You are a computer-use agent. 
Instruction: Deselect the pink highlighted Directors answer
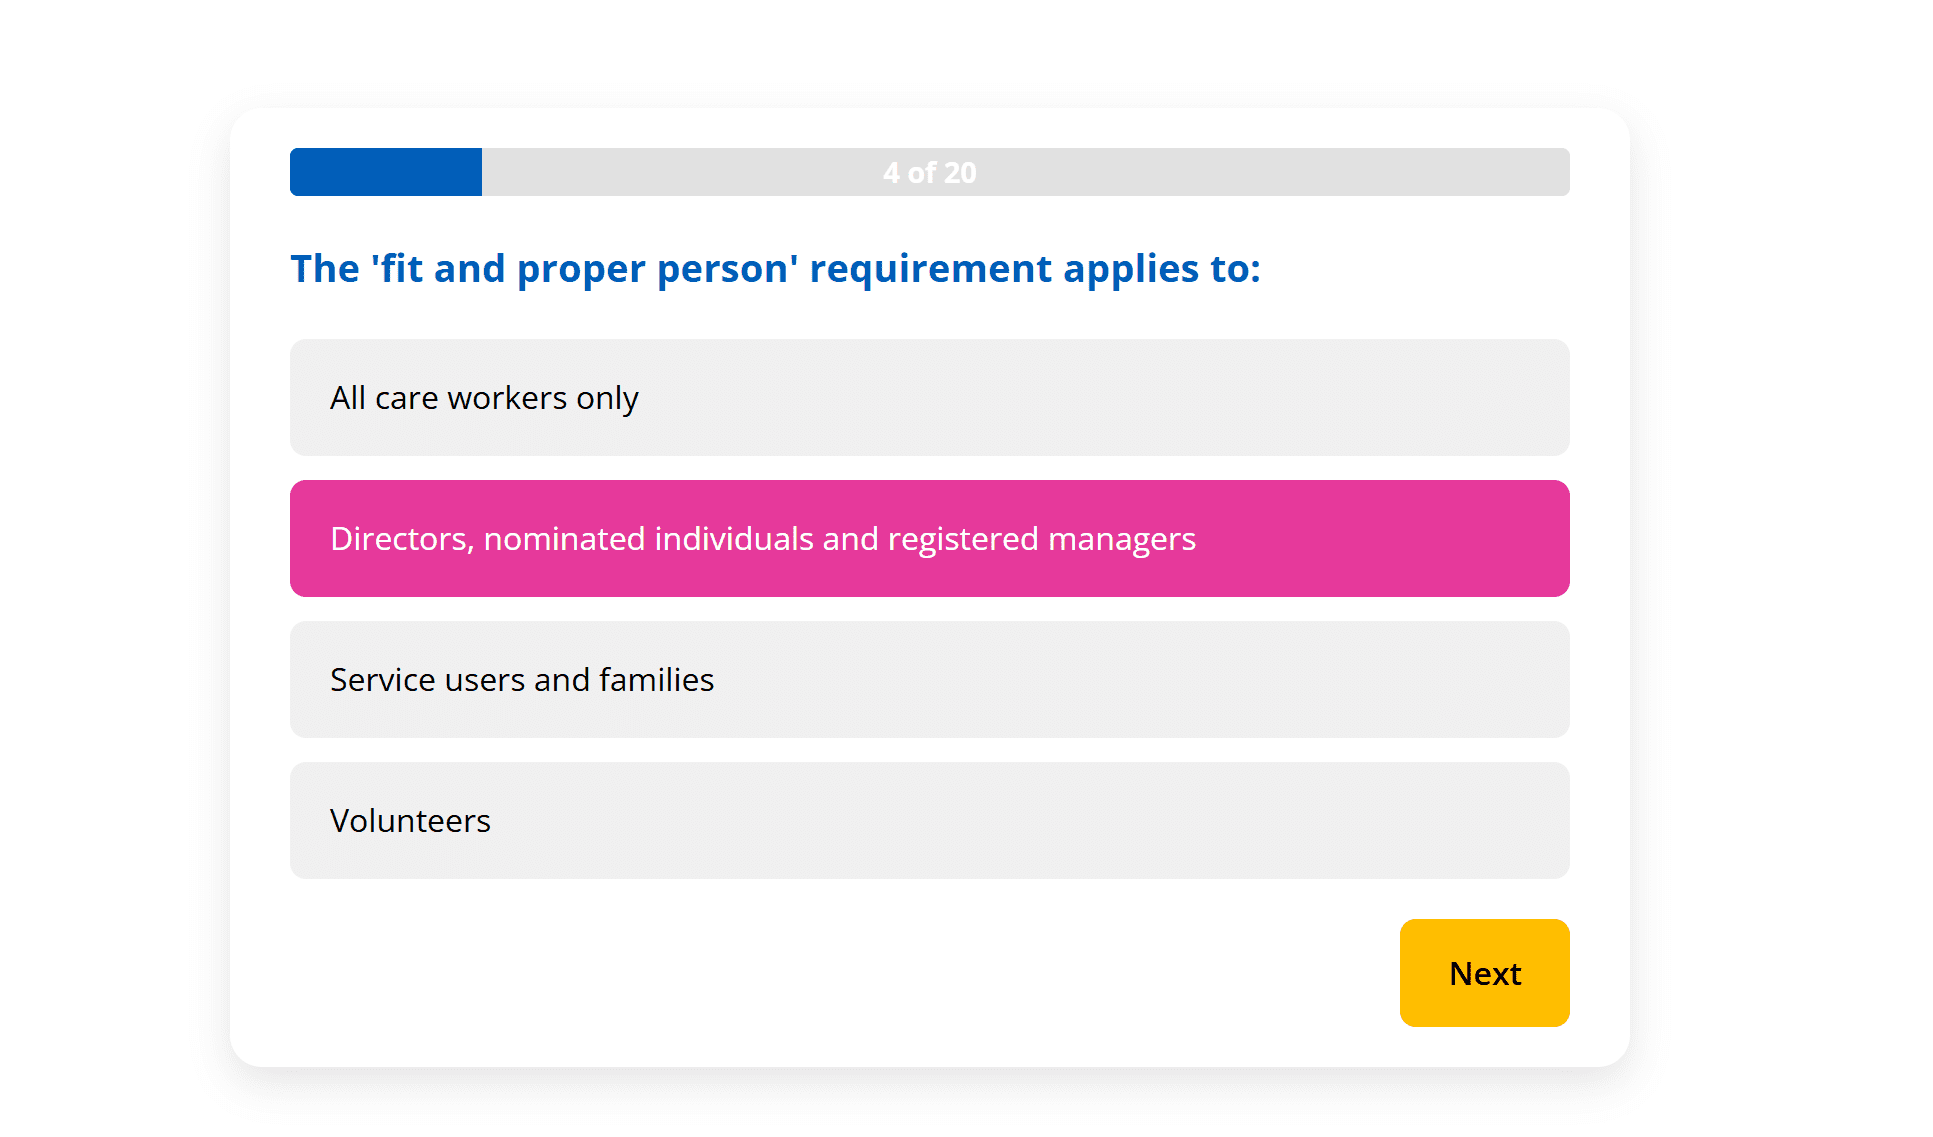928,538
